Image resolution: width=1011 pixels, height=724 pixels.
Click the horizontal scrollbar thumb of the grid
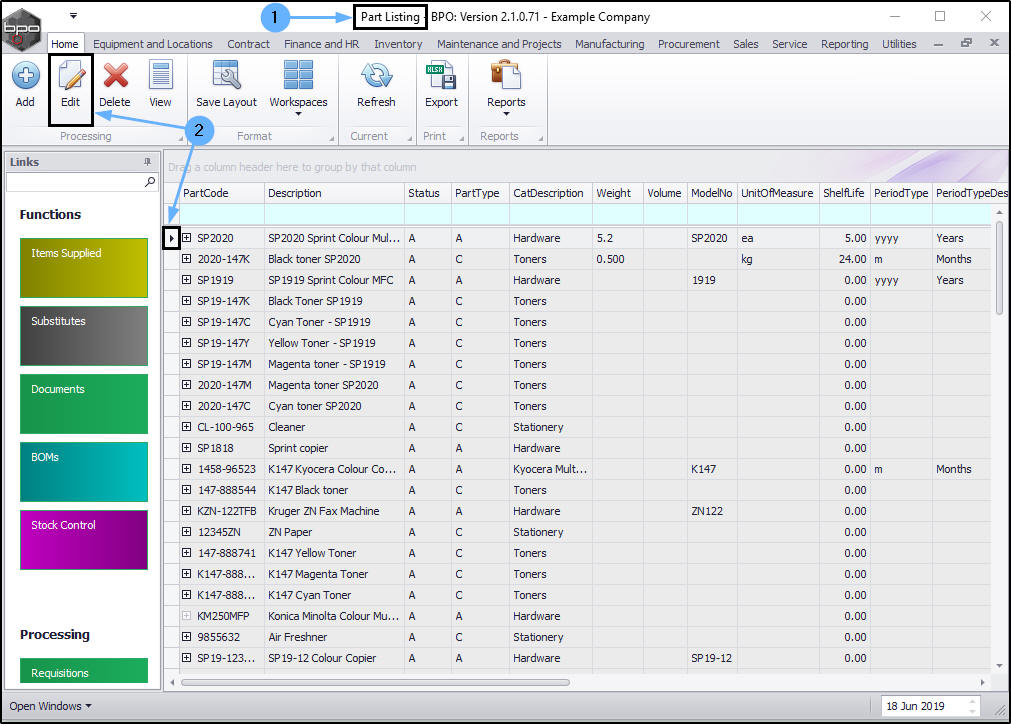(x=375, y=682)
